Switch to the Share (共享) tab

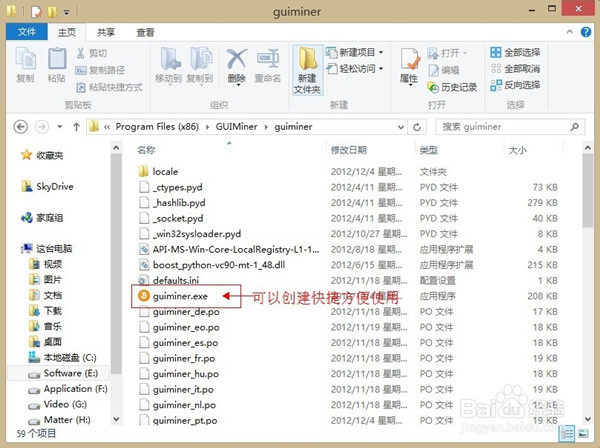(x=106, y=32)
